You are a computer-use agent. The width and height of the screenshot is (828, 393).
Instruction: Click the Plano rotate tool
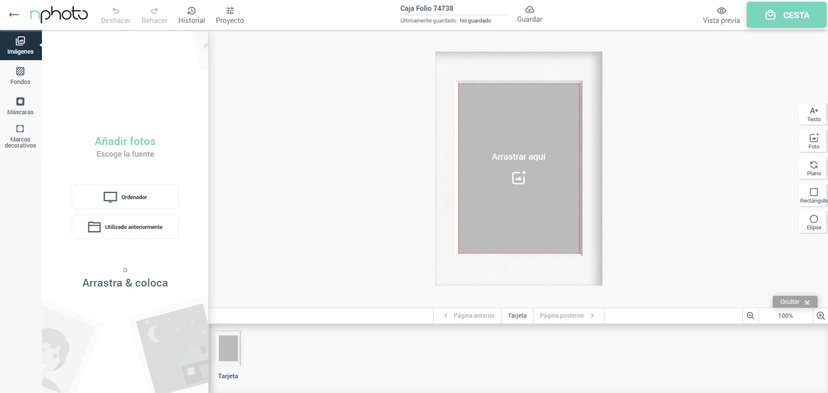pyautogui.click(x=813, y=168)
